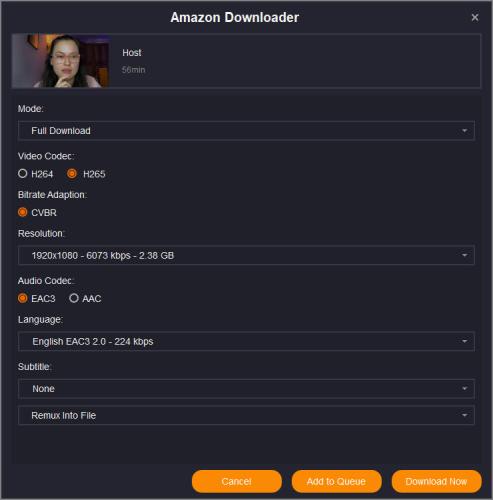Click the dropdown arrow in the Mode field

pyautogui.click(x=464, y=131)
